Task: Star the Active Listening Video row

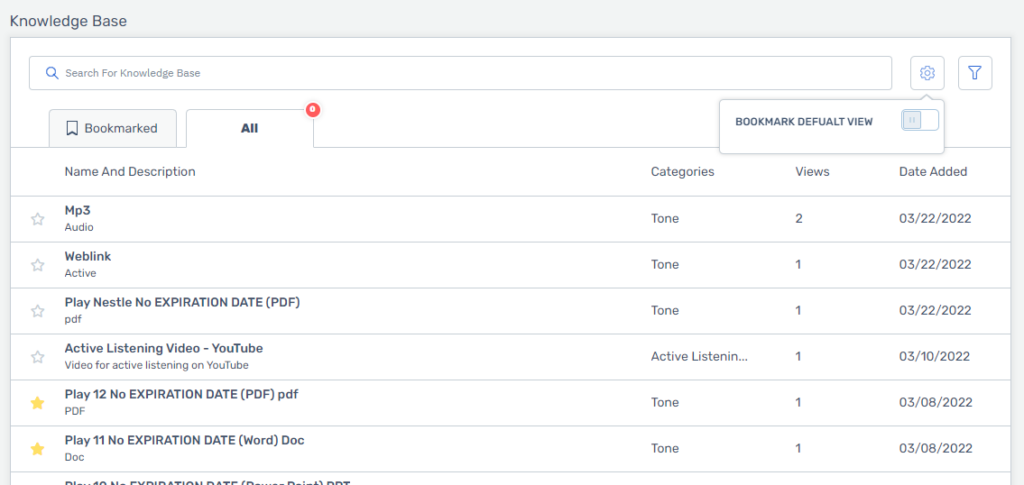Action: [38, 357]
